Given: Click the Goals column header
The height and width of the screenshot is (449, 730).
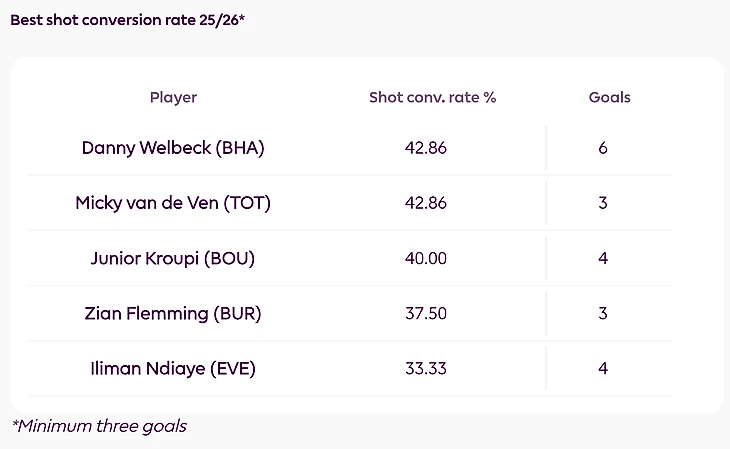Looking at the screenshot, I should (x=609, y=97).
